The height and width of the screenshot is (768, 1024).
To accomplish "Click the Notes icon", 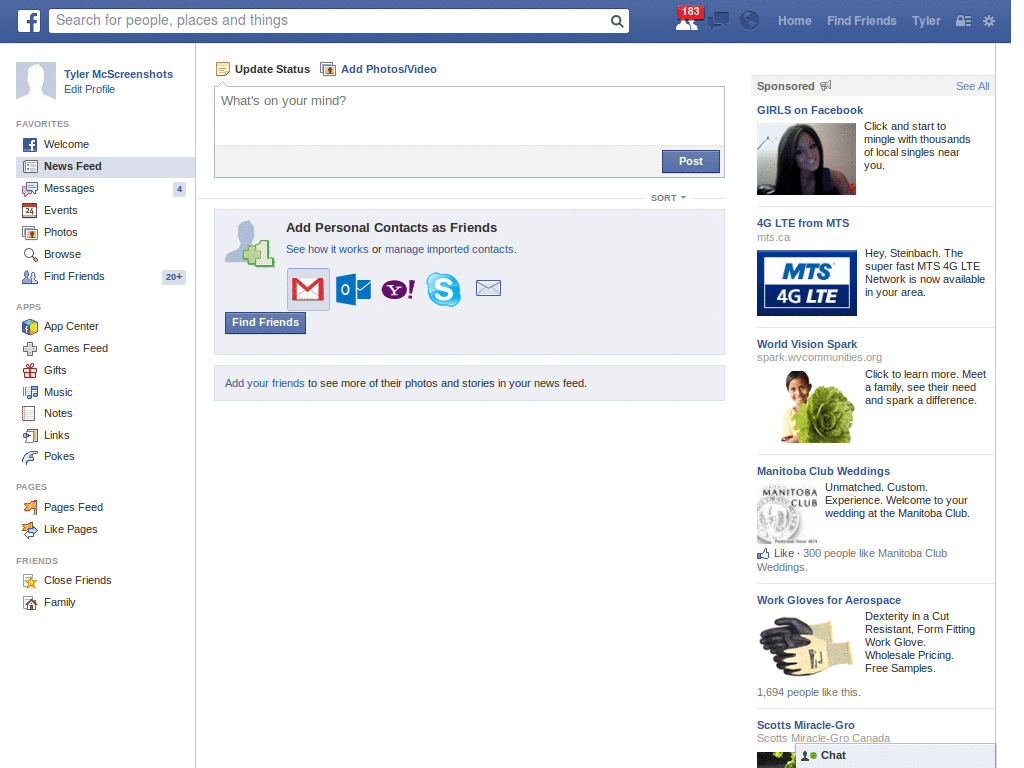I will pos(29,413).
